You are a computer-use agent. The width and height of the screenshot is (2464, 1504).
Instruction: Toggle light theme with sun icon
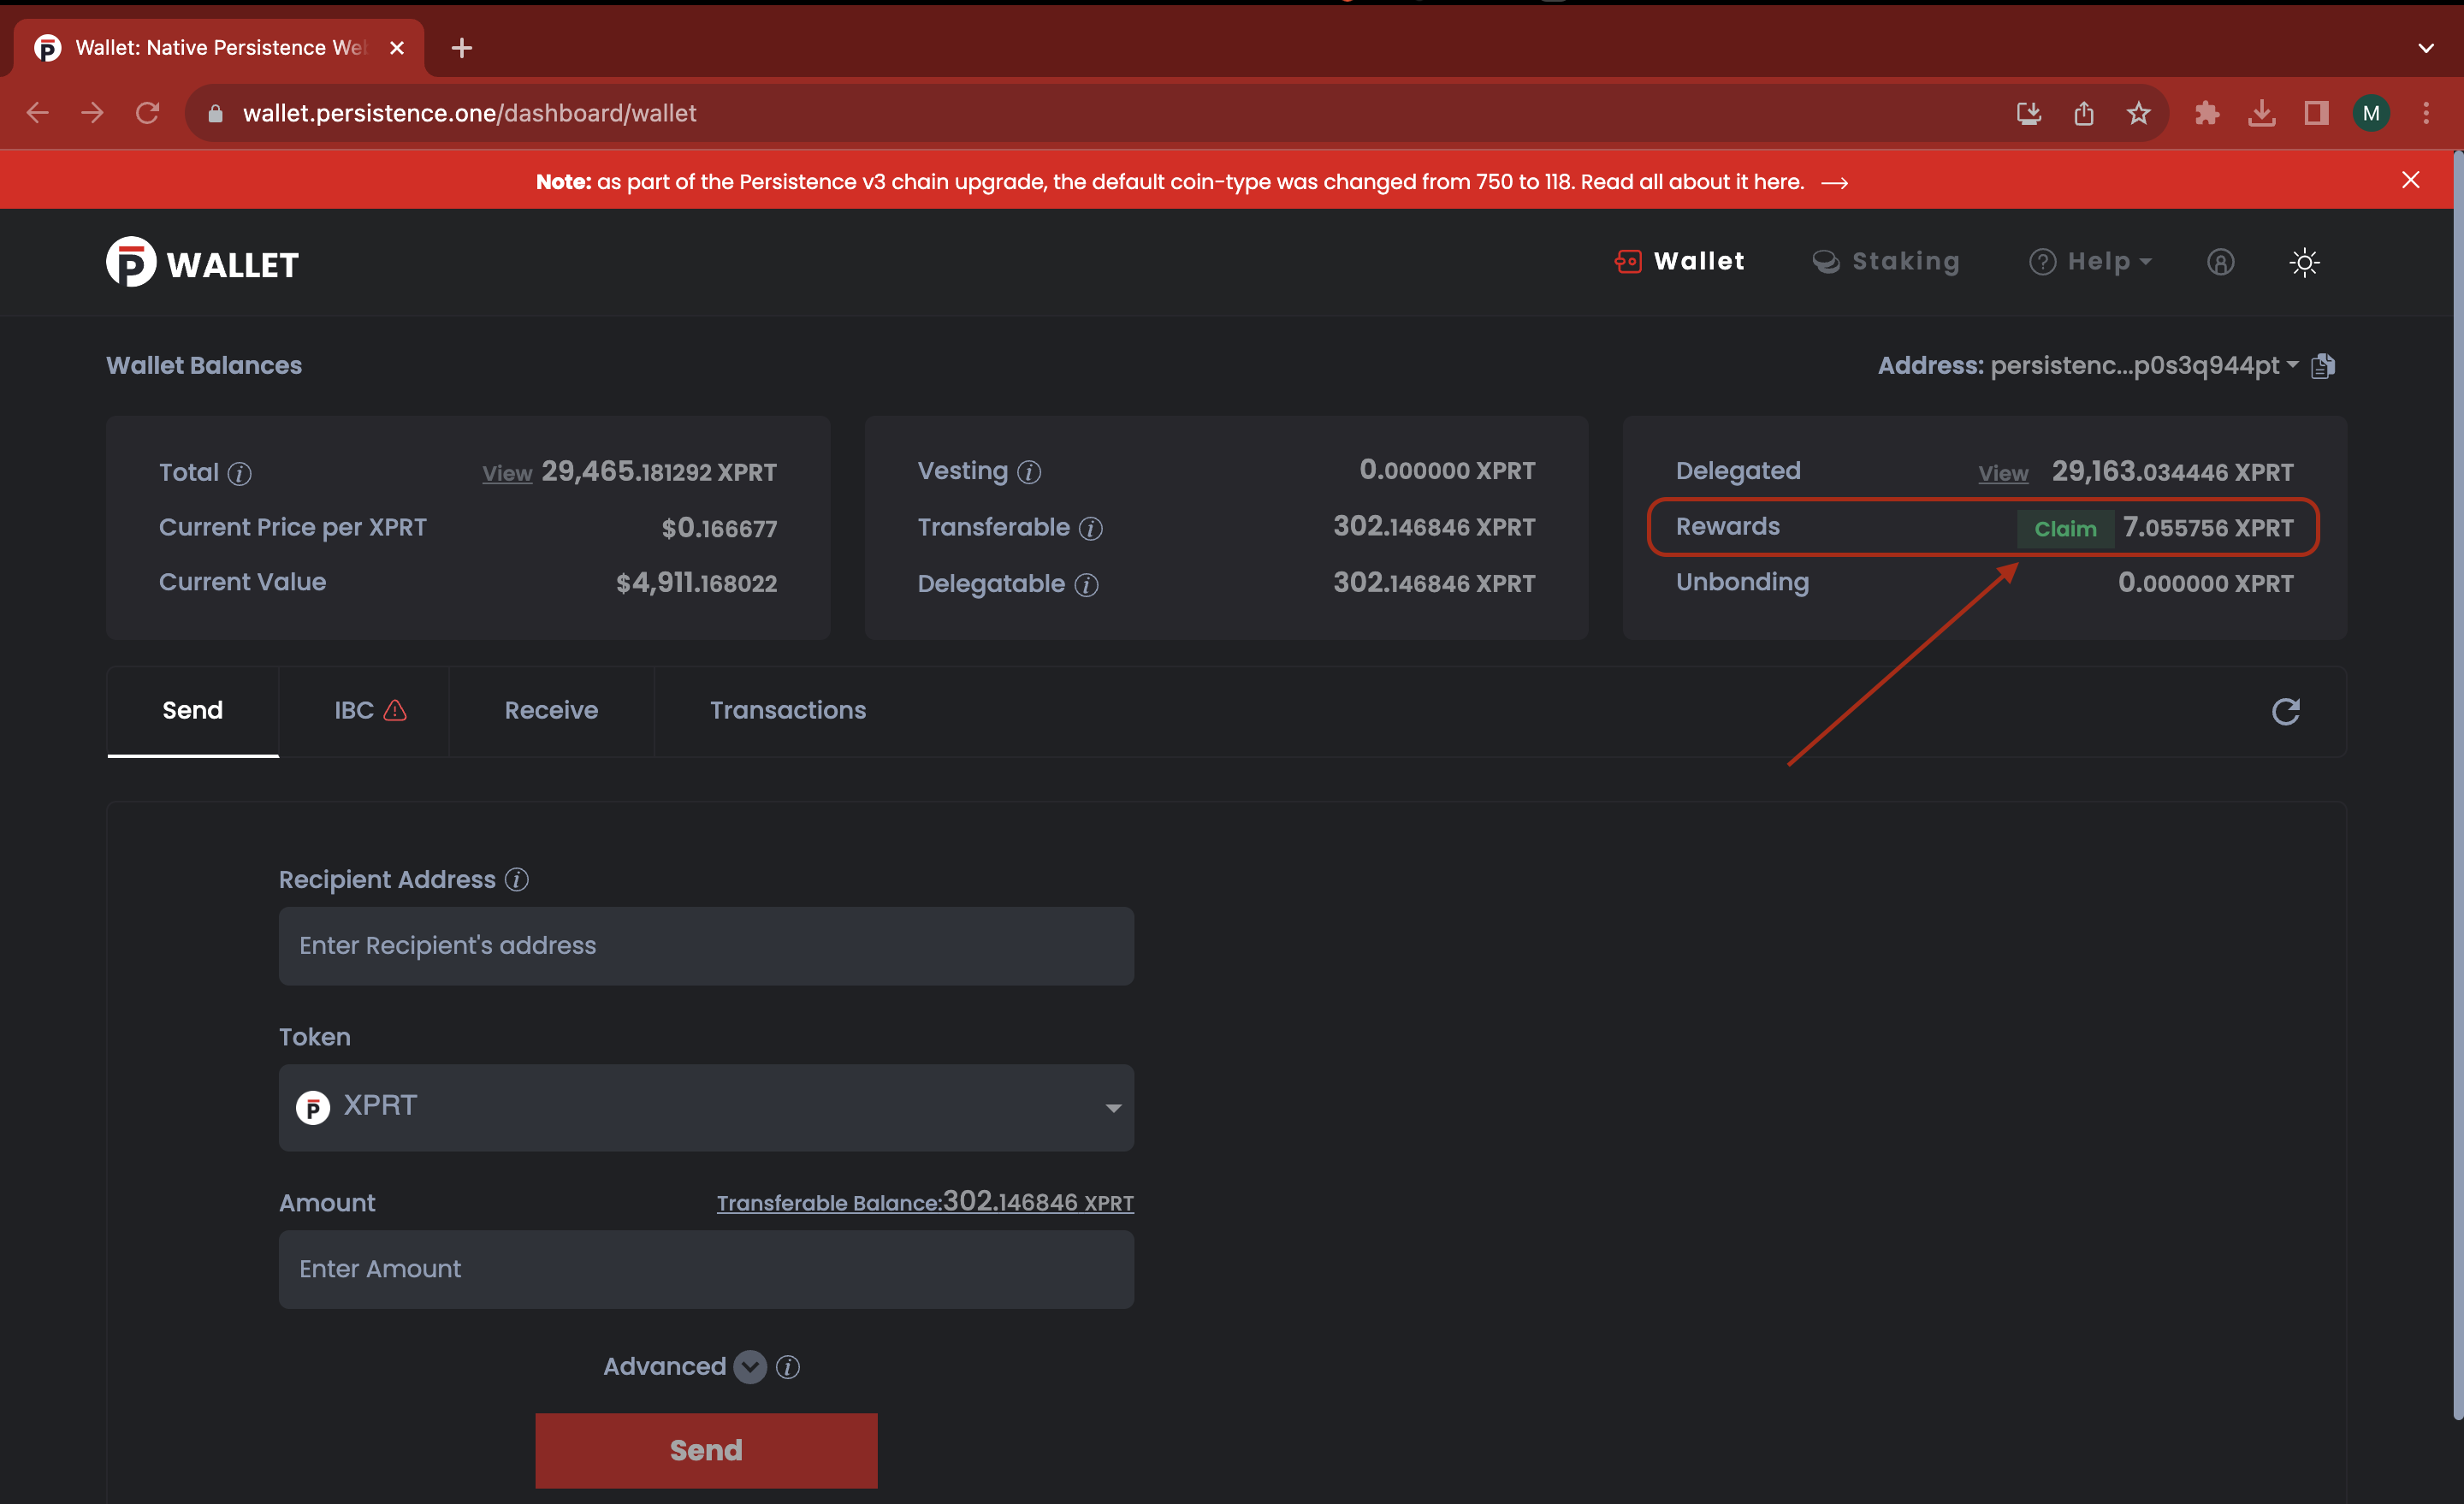(x=2304, y=262)
